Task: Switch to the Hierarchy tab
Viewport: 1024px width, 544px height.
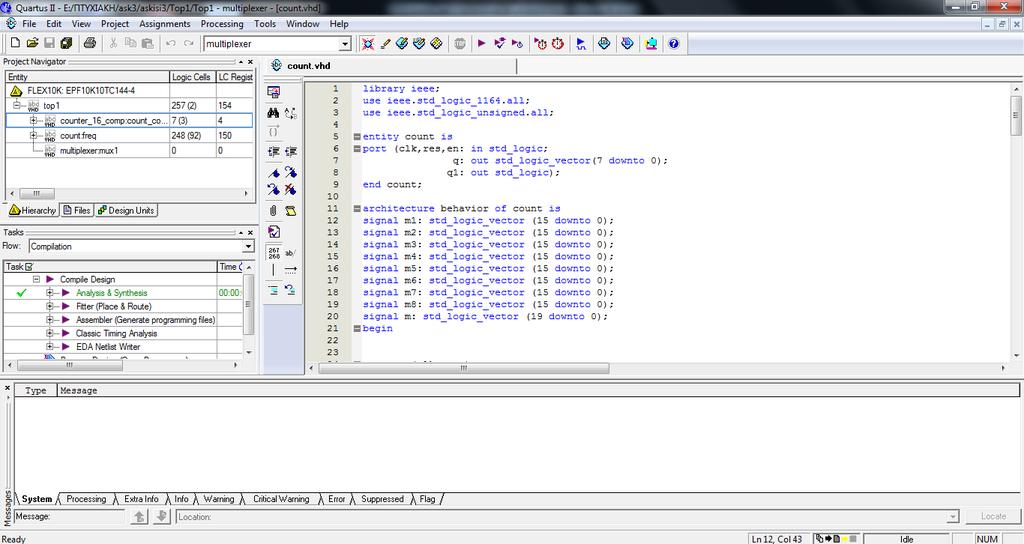Action: (x=33, y=210)
